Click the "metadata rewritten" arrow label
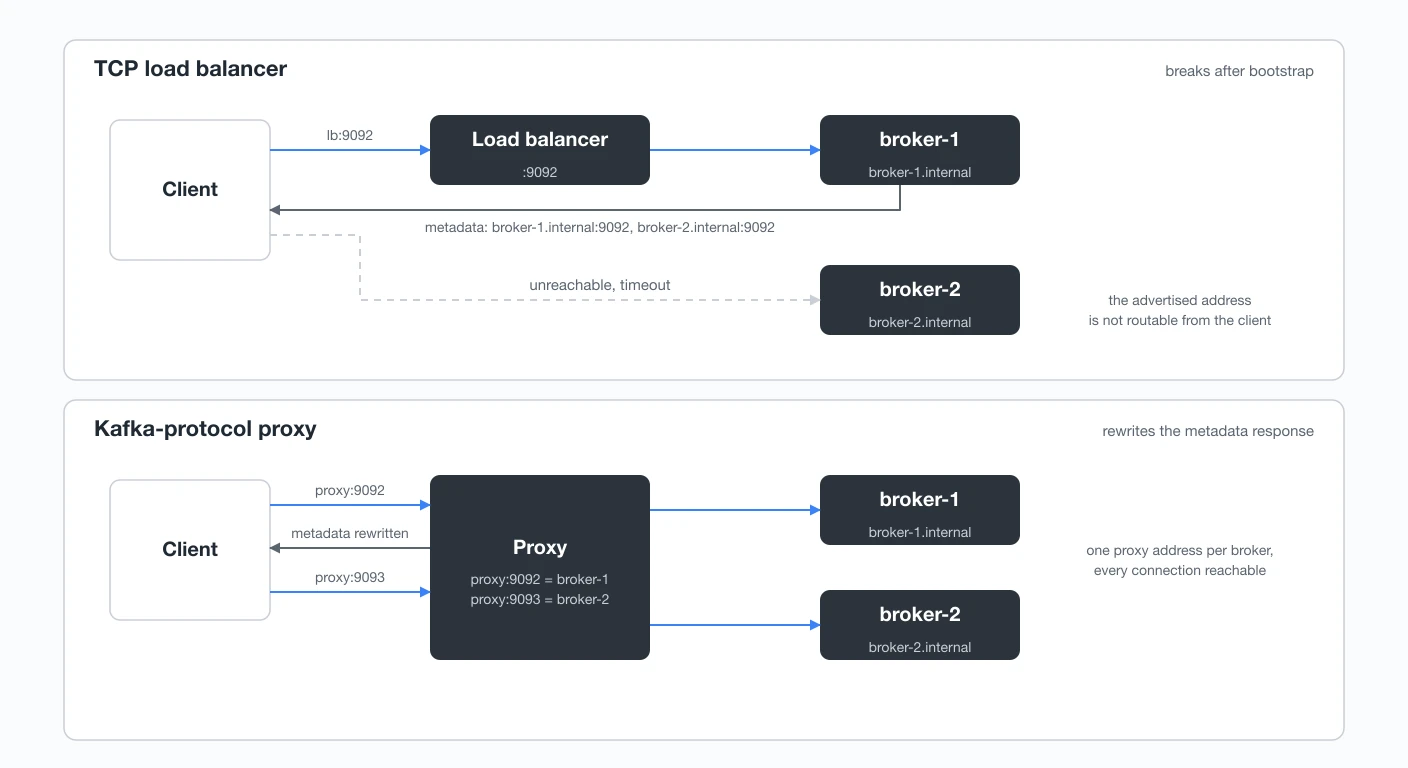Image resolution: width=1408 pixels, height=768 pixels. (350, 534)
